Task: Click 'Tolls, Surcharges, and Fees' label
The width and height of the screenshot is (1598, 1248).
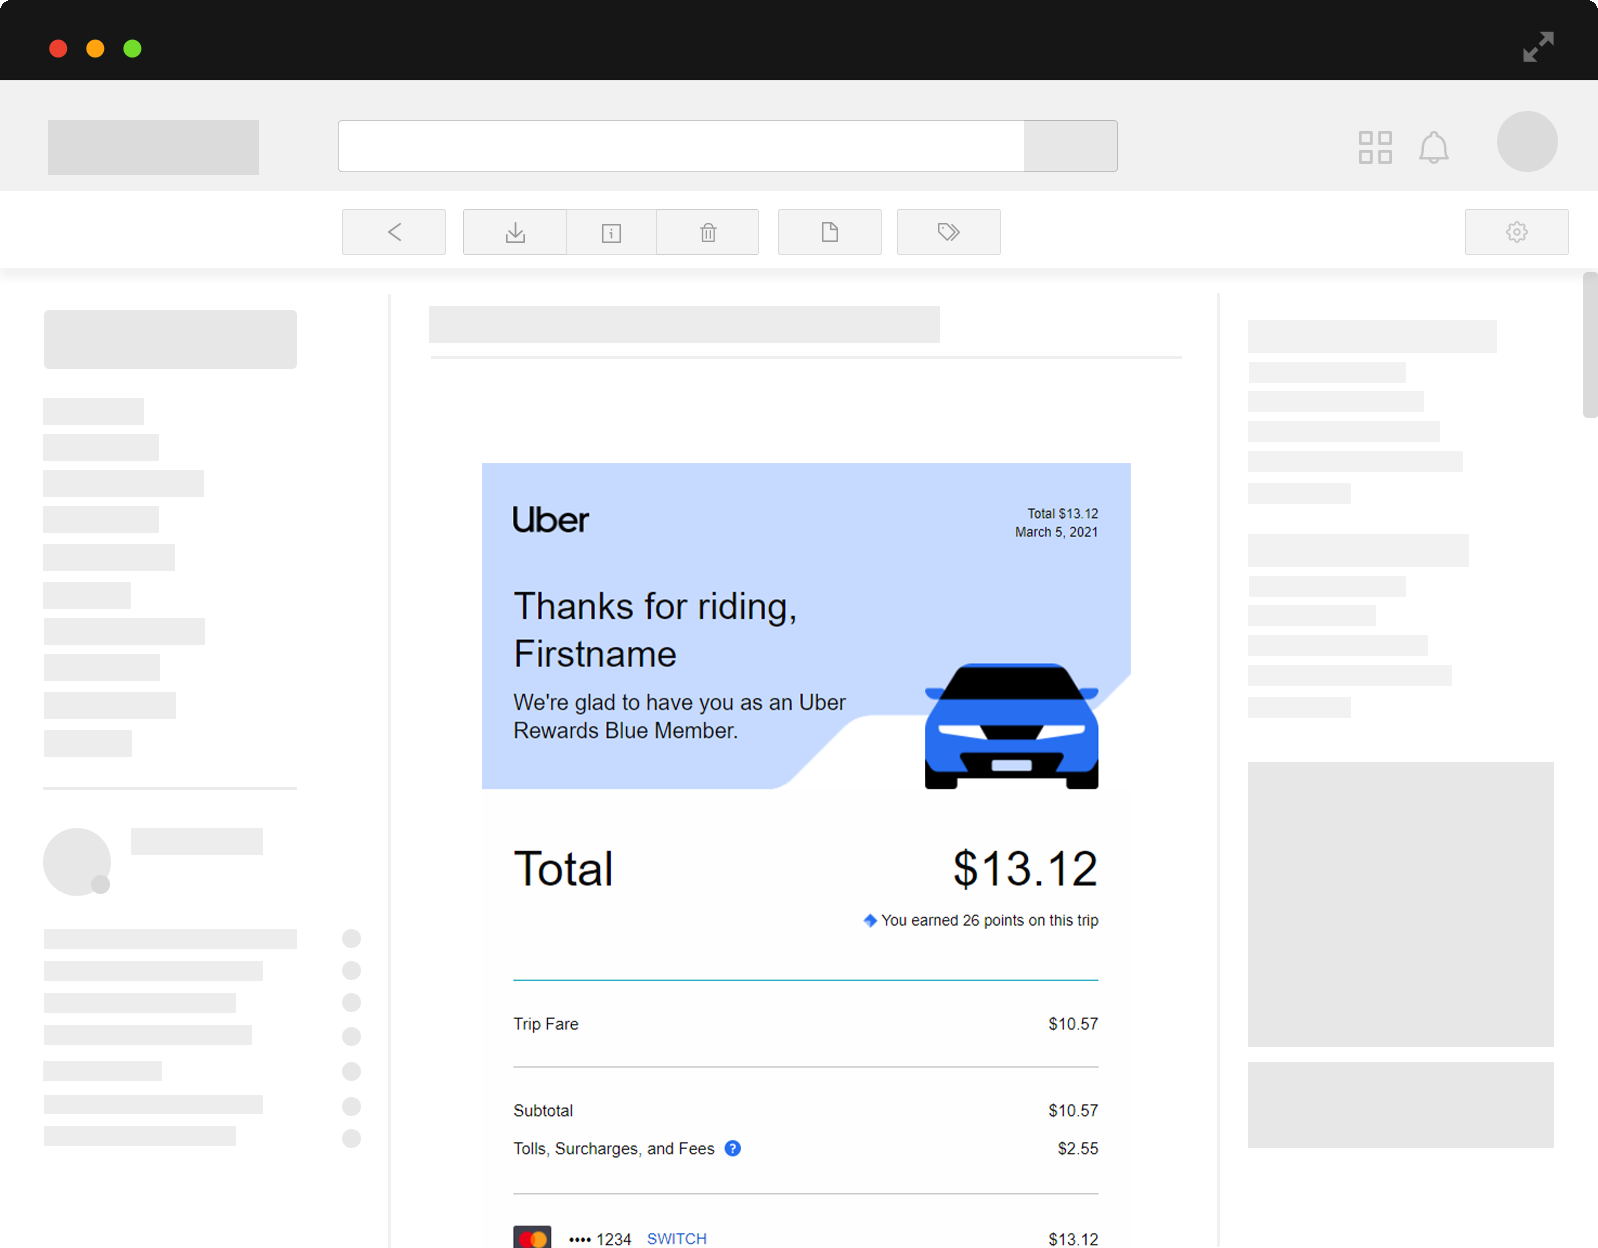Action: 614,1149
